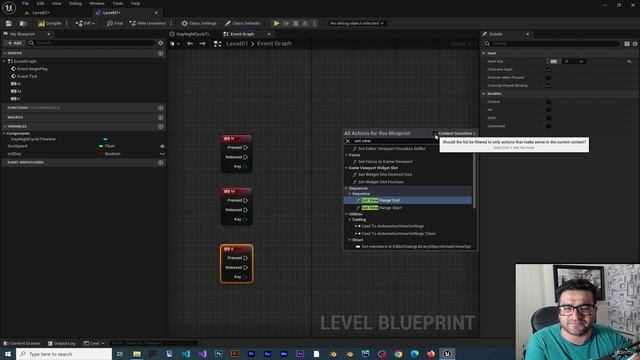Toggle Execute when Paused checkbox

pos(548,78)
